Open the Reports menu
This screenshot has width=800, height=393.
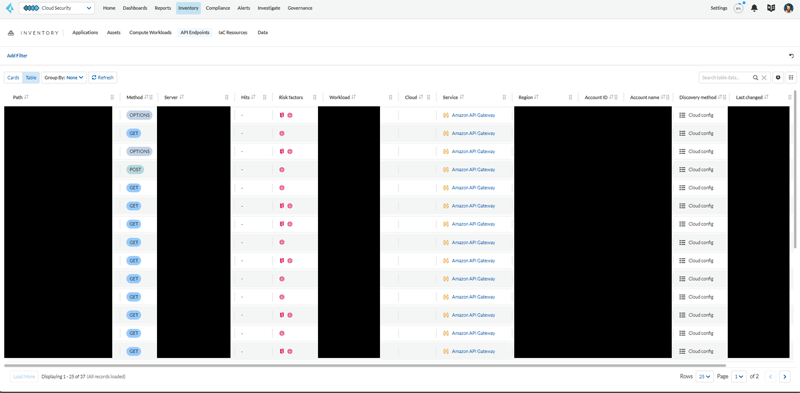163,8
